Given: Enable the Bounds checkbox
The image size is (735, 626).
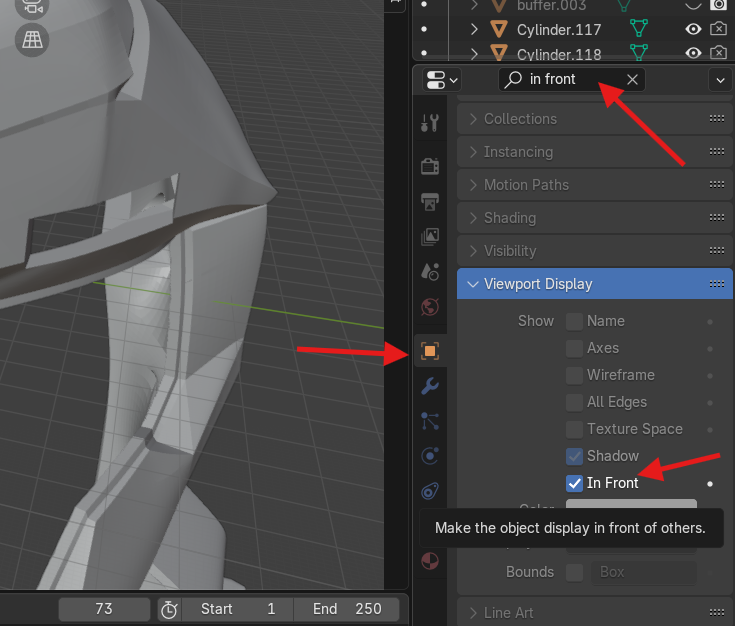Looking at the screenshot, I should coord(574,573).
